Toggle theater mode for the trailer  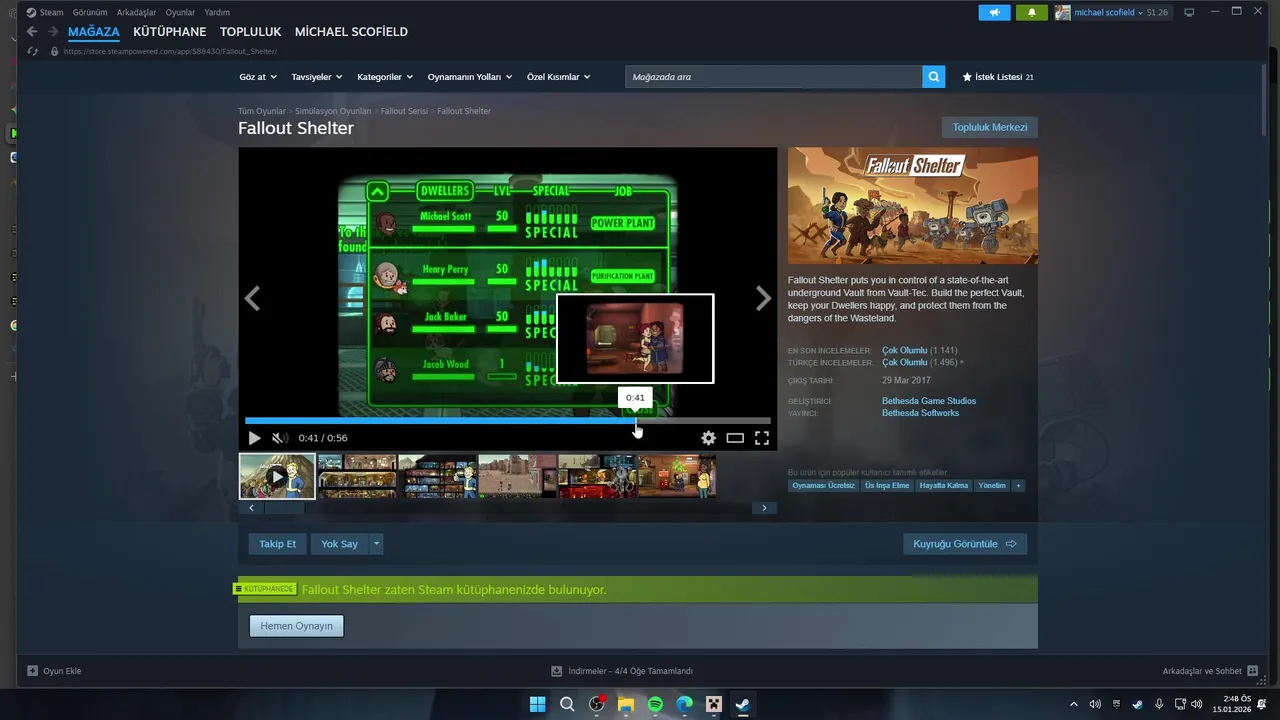(735, 438)
